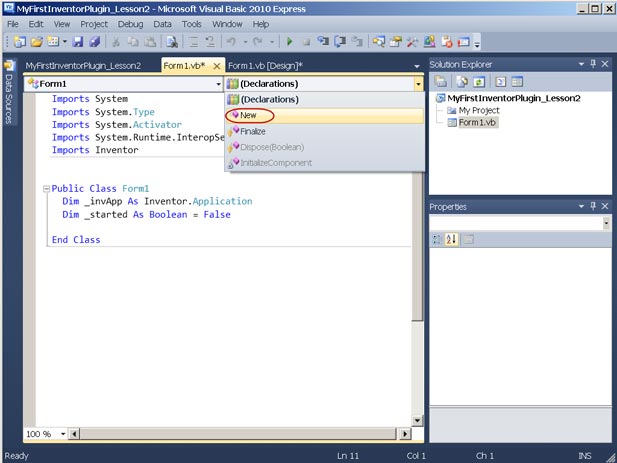Open the 100 % zoom level dropdown
Viewport: 617px width, 463px height.
click(x=61, y=434)
